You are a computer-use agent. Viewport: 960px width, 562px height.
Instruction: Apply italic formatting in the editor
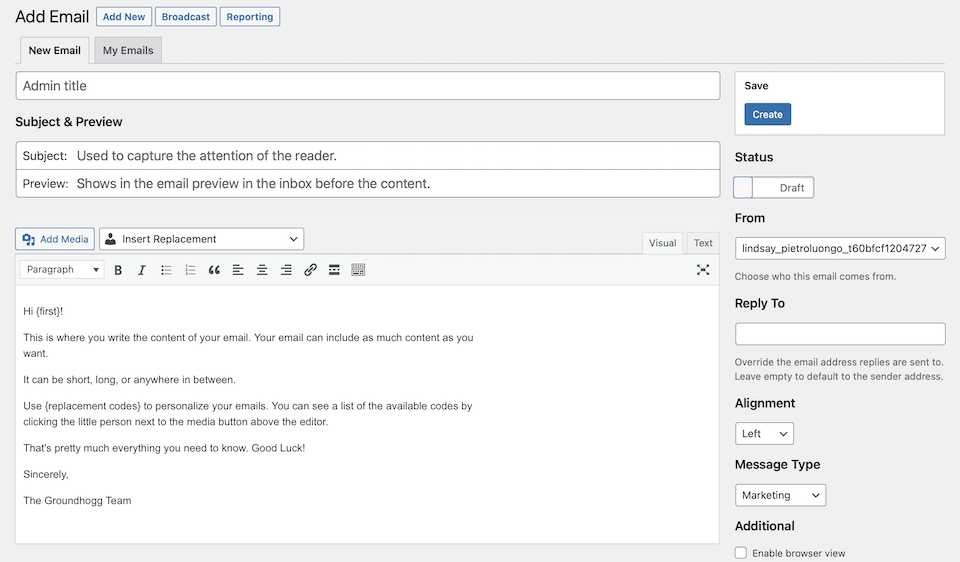pos(142,270)
